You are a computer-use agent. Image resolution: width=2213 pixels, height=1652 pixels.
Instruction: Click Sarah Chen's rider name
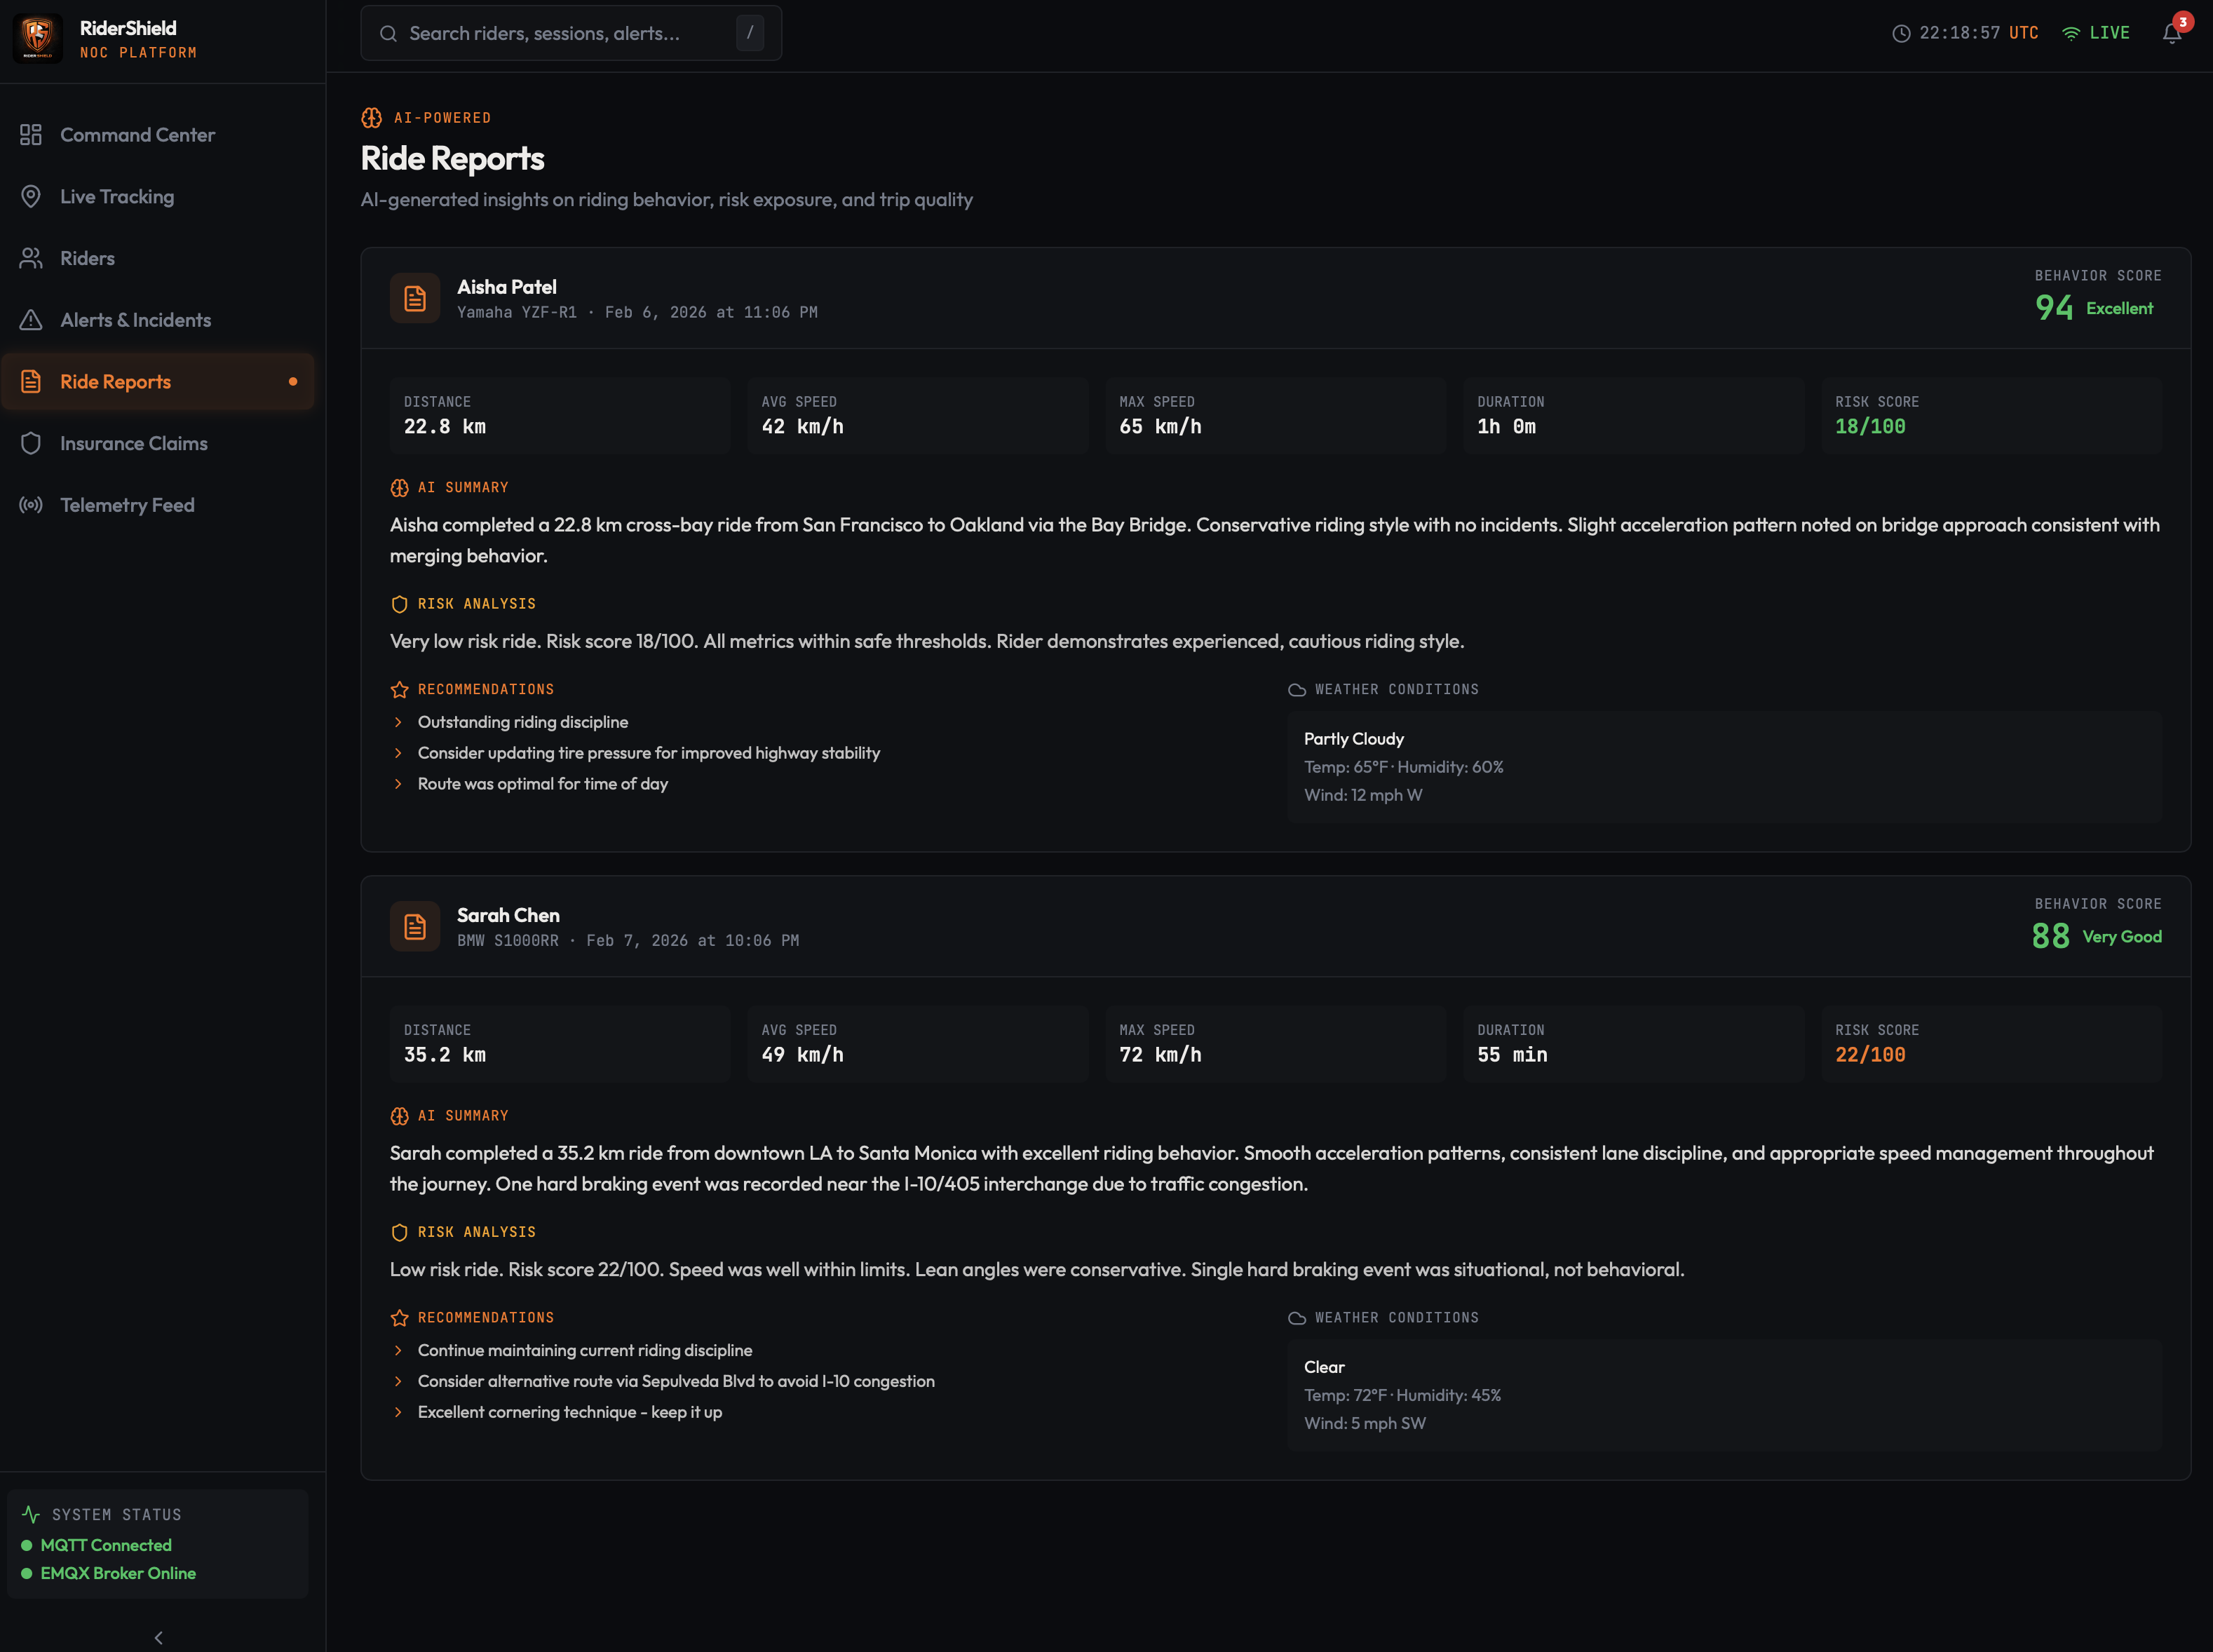pyautogui.click(x=508, y=915)
